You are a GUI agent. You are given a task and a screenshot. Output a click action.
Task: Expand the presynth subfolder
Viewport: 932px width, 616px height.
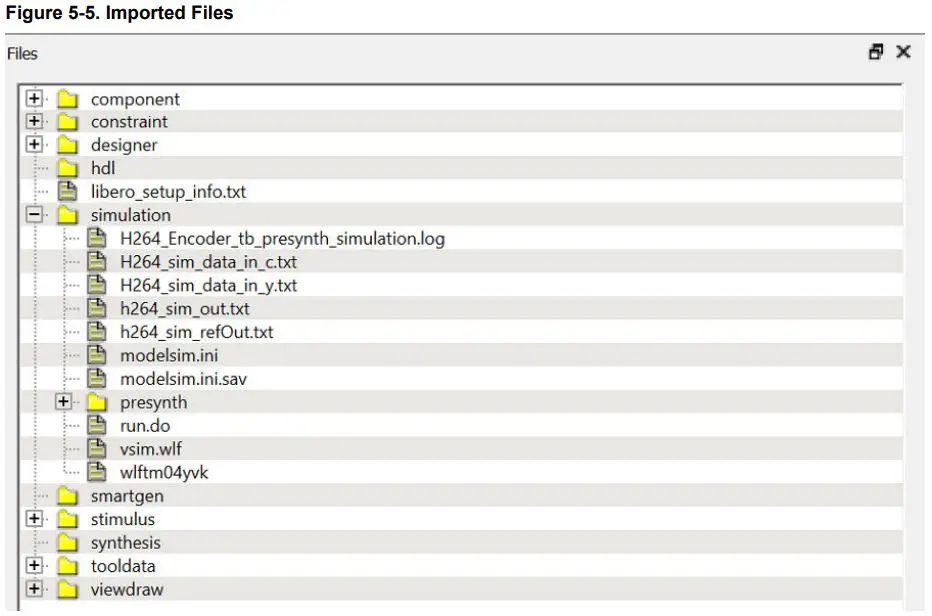pos(64,402)
